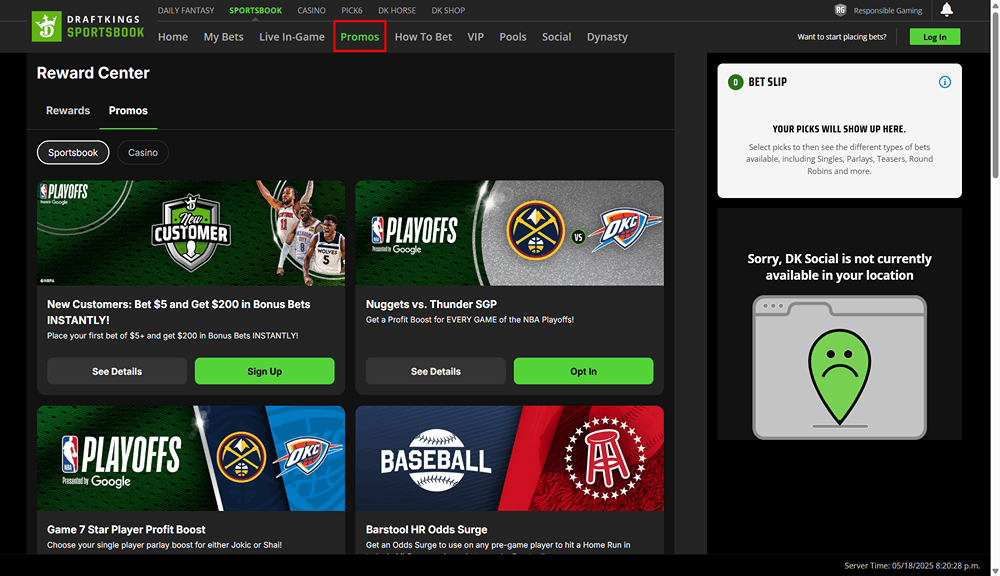Viewport: 1000px width, 576px height.
Task: Click the scrollbar down arrow
Action: click(995, 570)
